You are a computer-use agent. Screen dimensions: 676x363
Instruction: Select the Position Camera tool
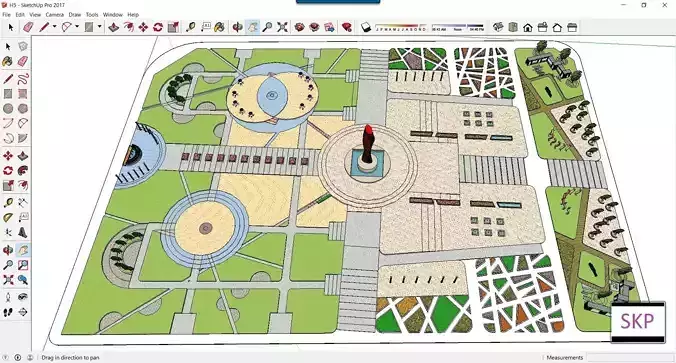[x=8, y=297]
